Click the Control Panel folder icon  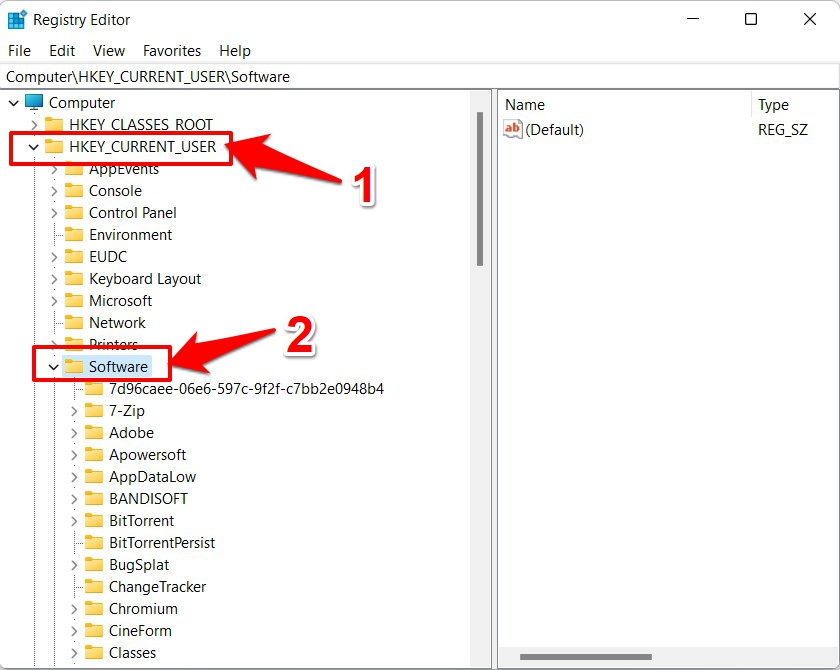pos(74,213)
